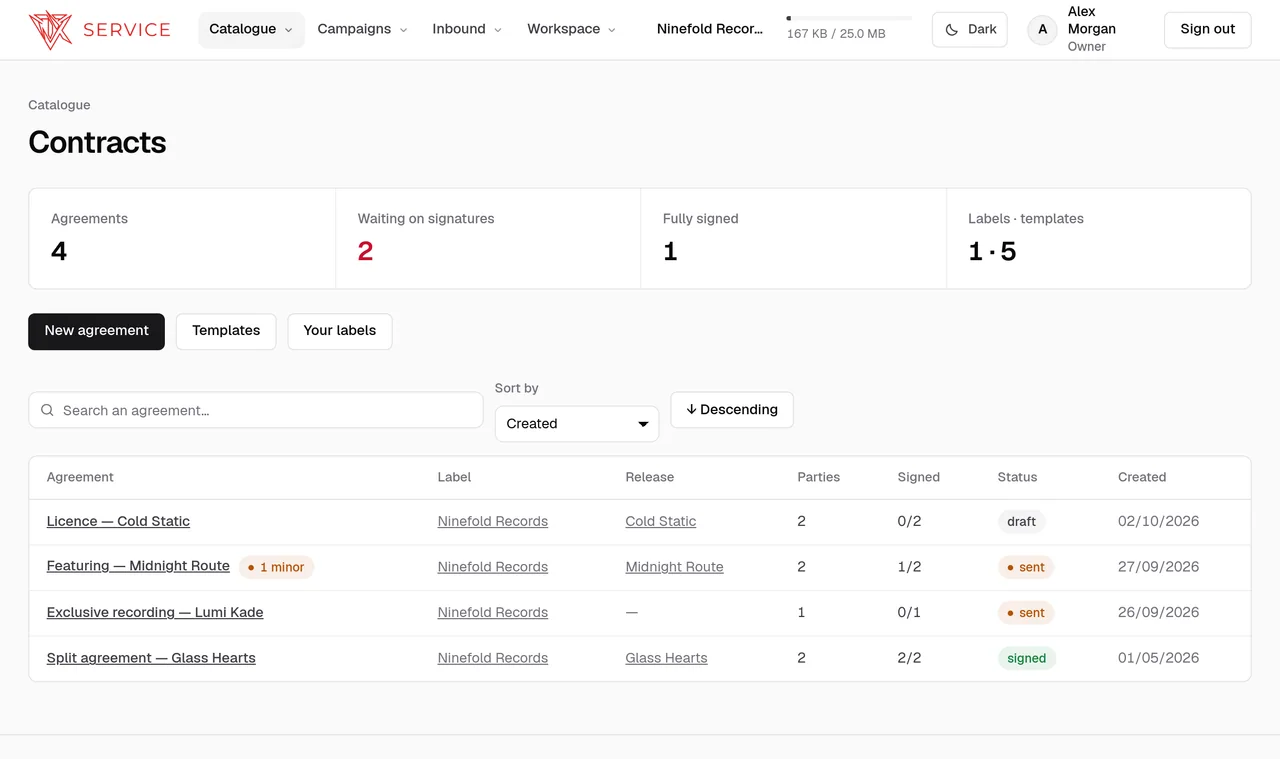Click the Created column header
This screenshot has height=759, width=1280.
coord(1142,477)
